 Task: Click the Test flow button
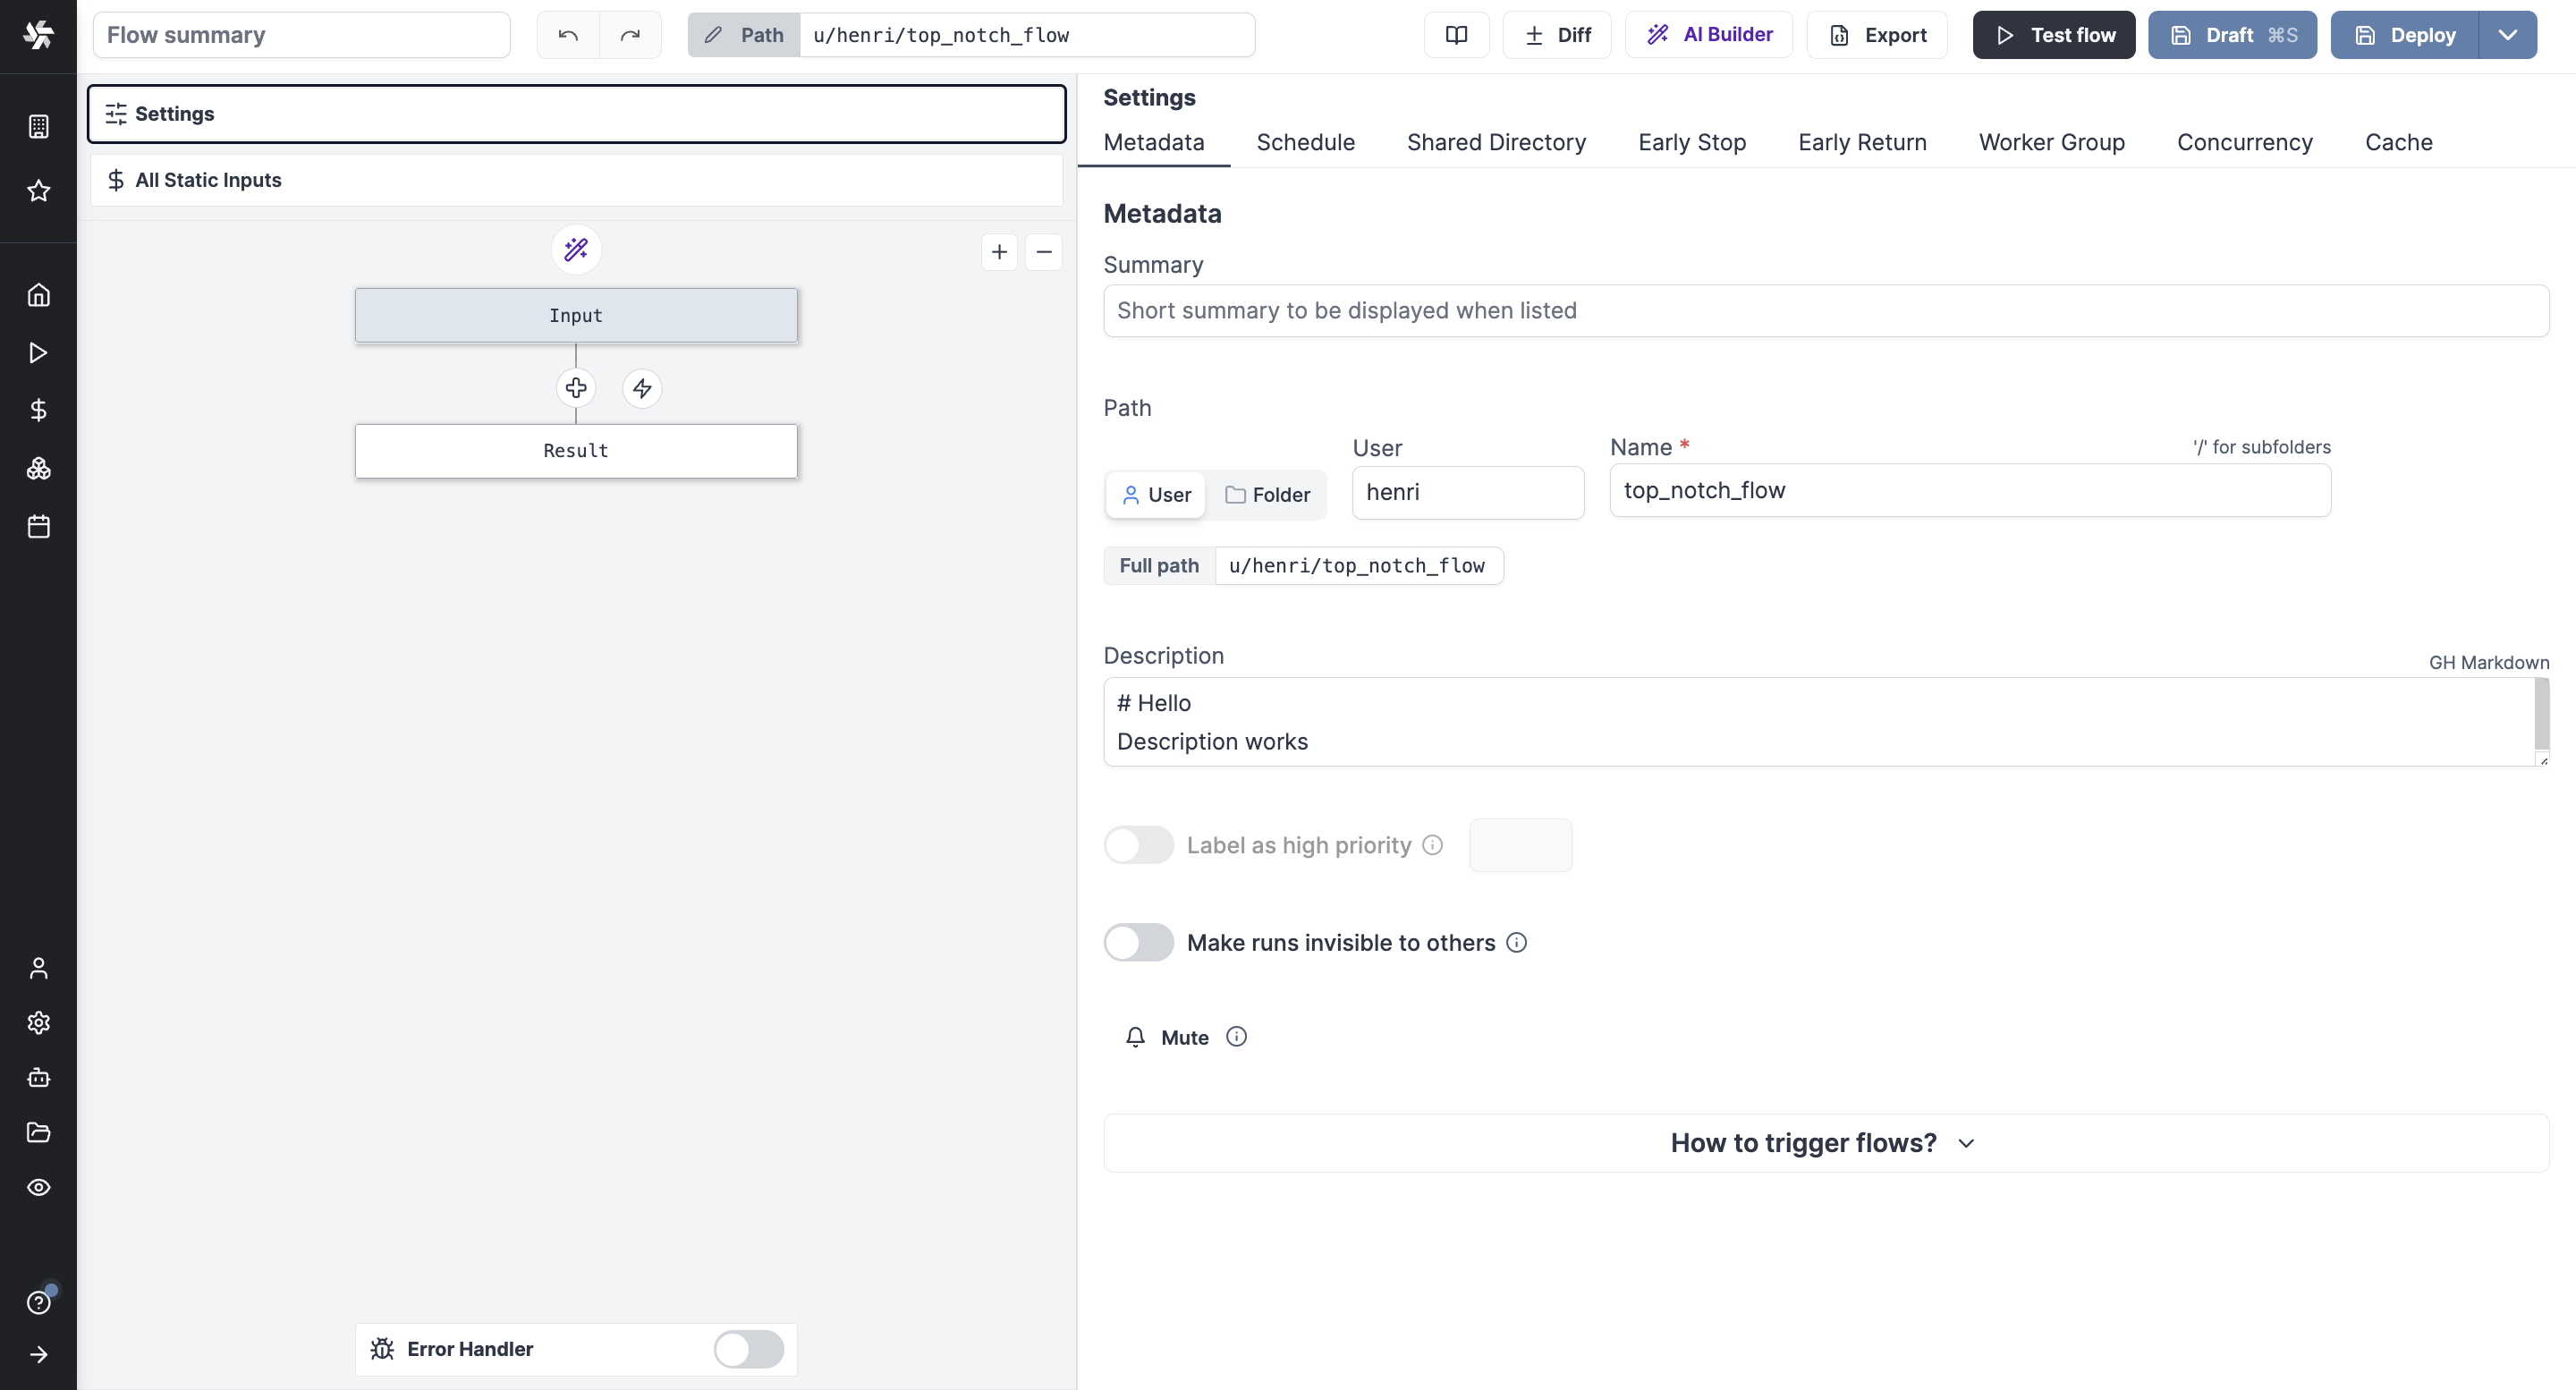coord(2054,34)
